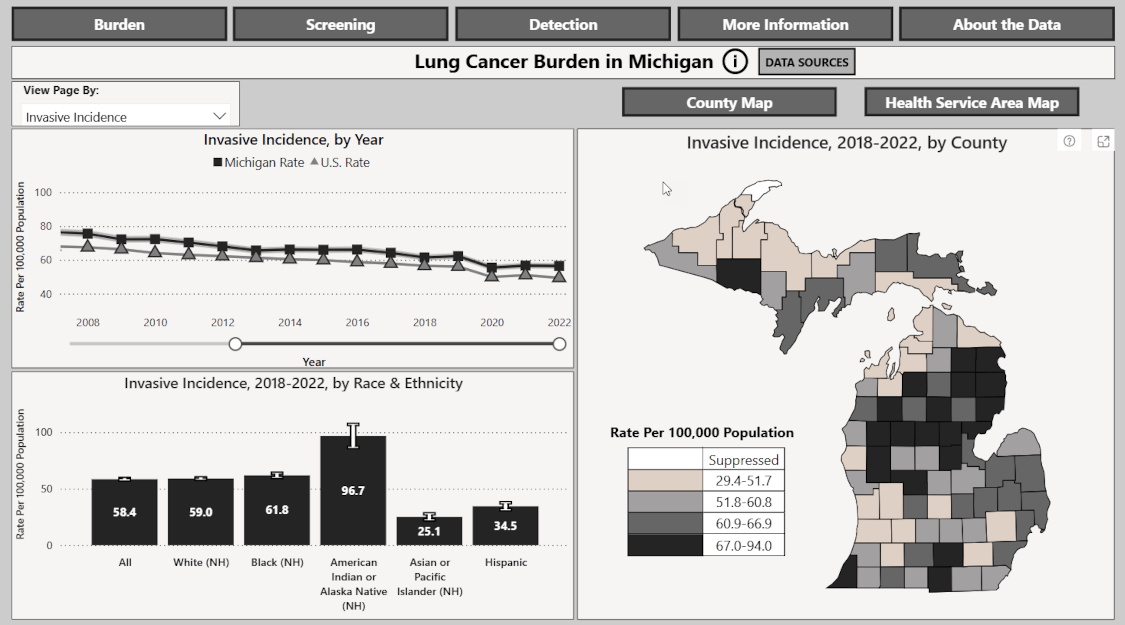Click the 2022 U.S. Rate triangle point
Image resolution: width=1125 pixels, height=625 pixels.
(559, 276)
